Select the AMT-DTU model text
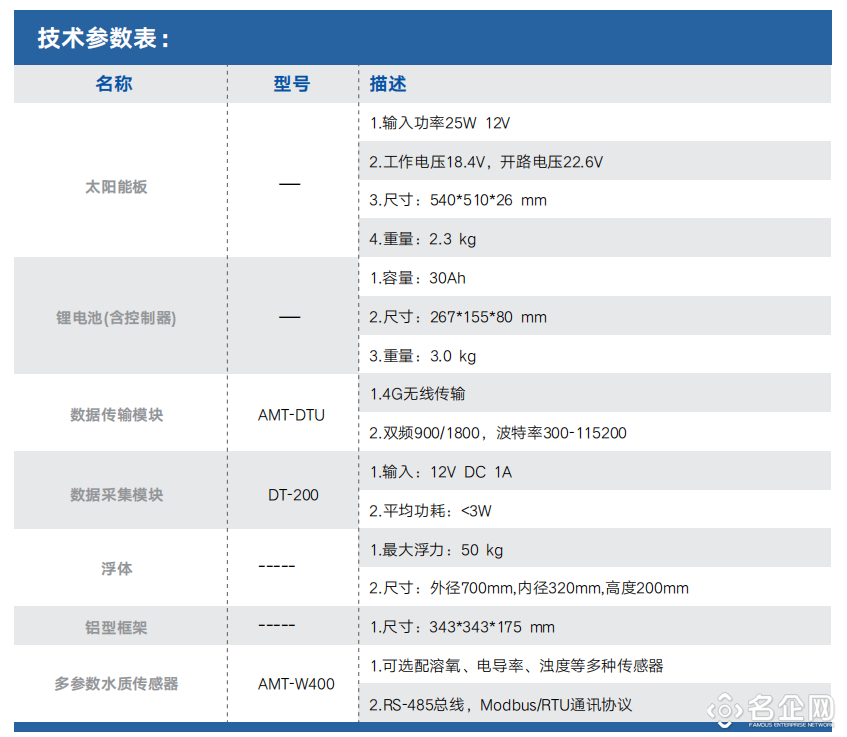The height and width of the screenshot is (737, 847). (x=291, y=415)
